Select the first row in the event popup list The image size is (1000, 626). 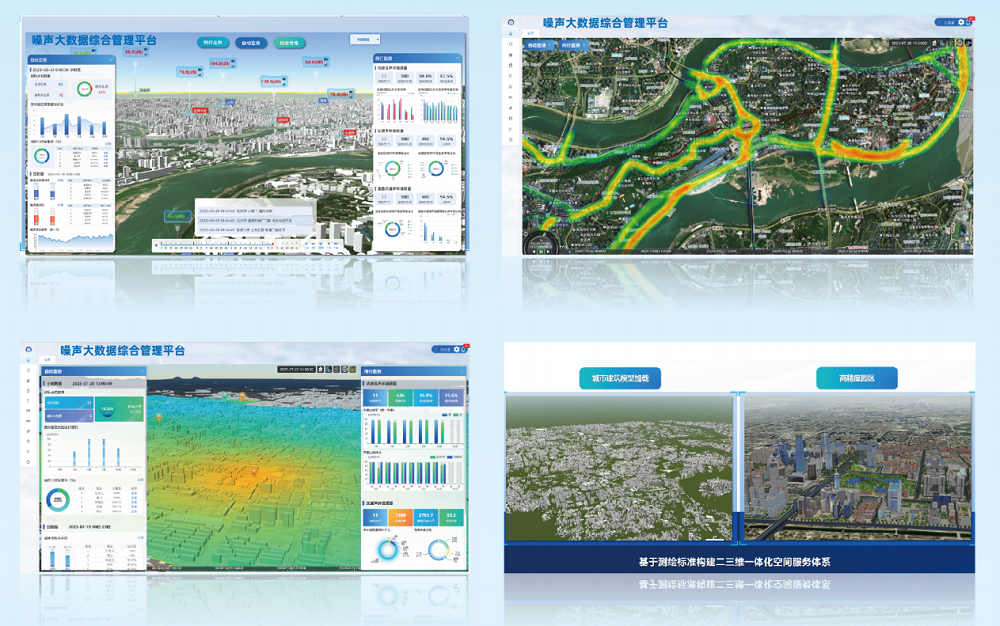(x=247, y=210)
